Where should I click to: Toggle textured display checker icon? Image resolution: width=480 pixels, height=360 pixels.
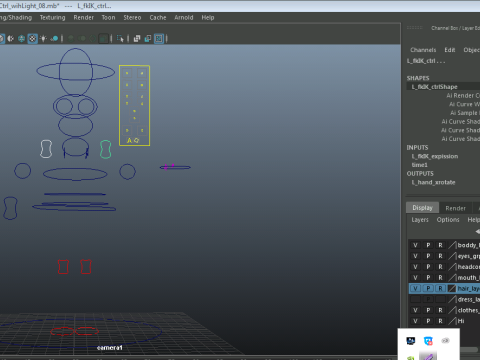pos(32,39)
